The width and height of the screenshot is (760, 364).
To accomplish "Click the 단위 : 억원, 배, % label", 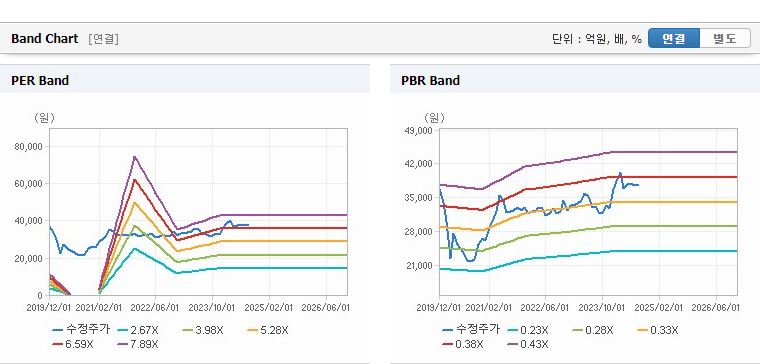I will click(597, 39).
